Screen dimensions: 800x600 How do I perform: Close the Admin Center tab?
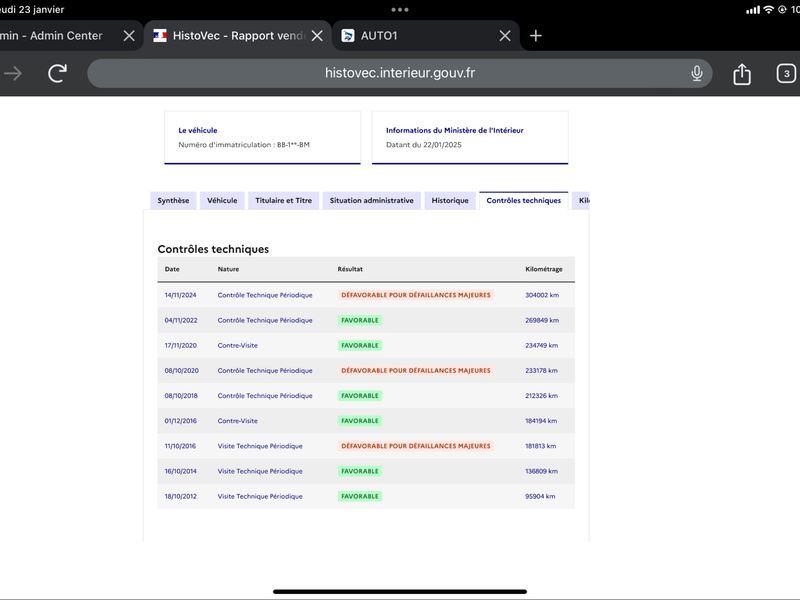point(129,36)
